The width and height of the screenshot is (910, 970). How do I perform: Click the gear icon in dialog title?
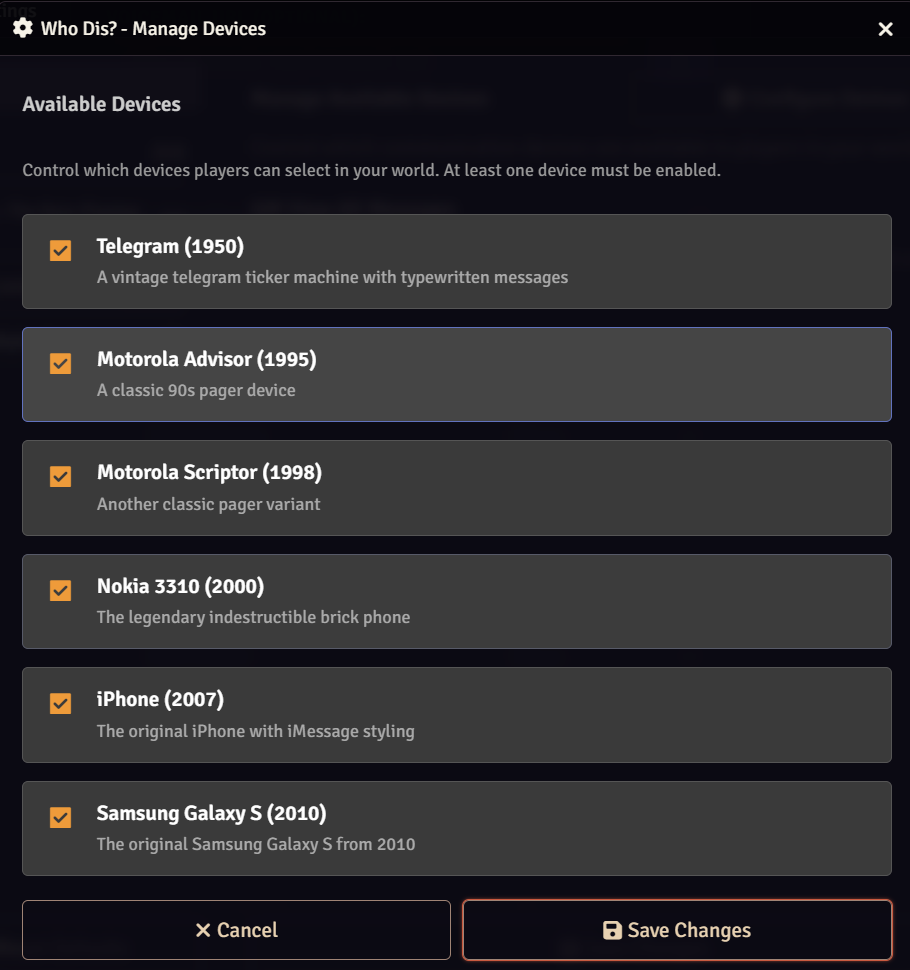pyautogui.click(x=23, y=28)
